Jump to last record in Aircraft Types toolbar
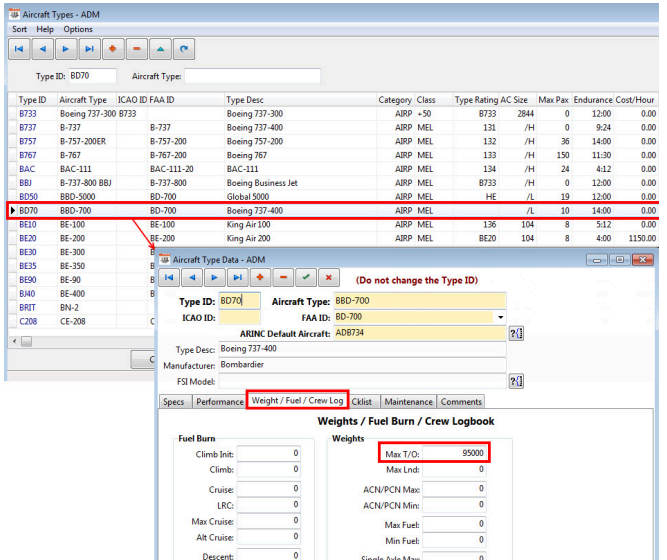The width and height of the screenshot is (667, 560). [89, 49]
